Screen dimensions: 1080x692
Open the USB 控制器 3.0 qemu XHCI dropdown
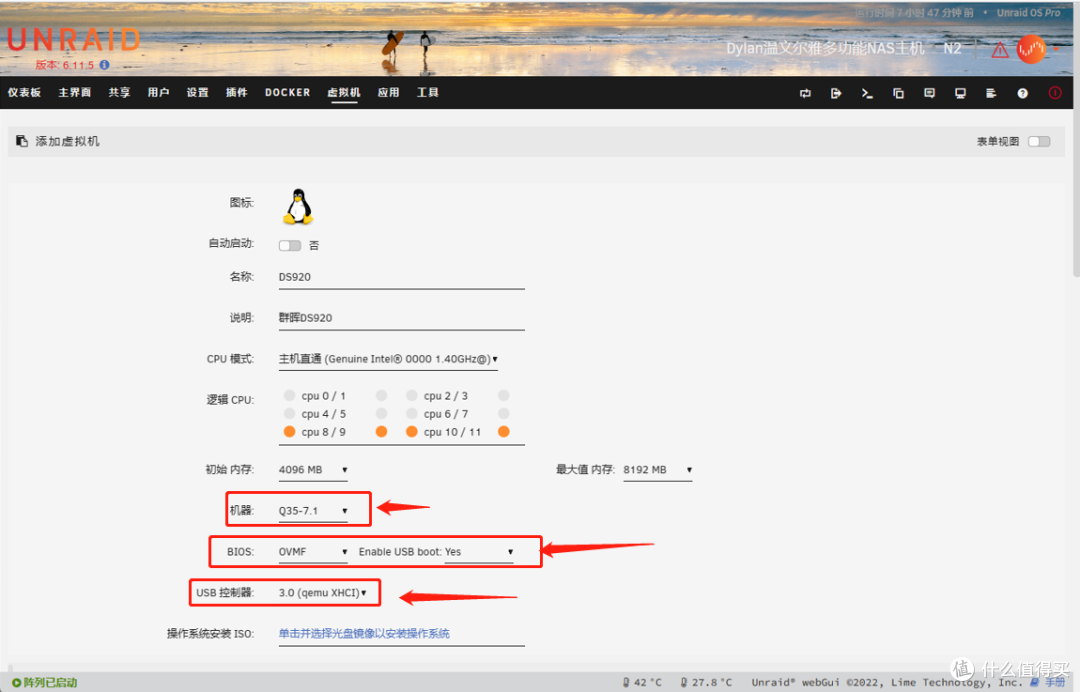[322, 593]
